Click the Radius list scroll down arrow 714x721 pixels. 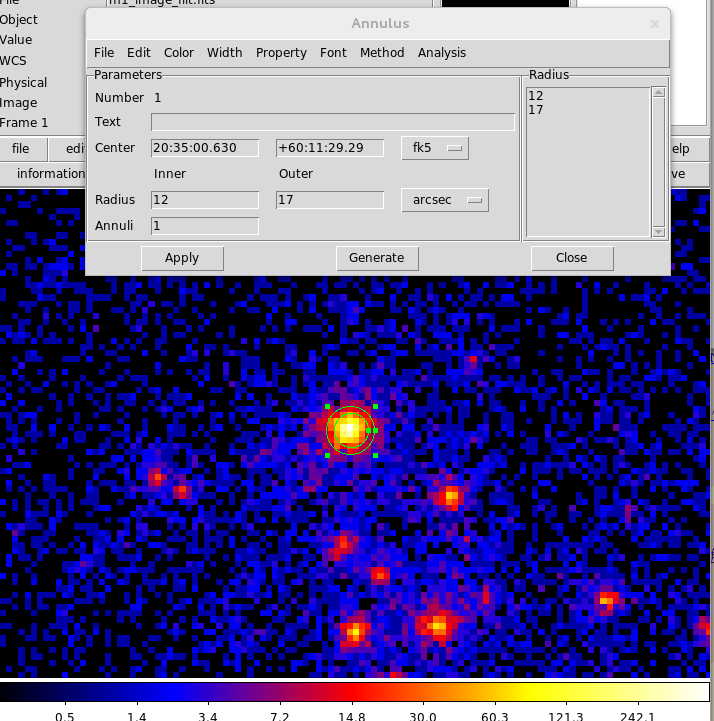point(658,232)
